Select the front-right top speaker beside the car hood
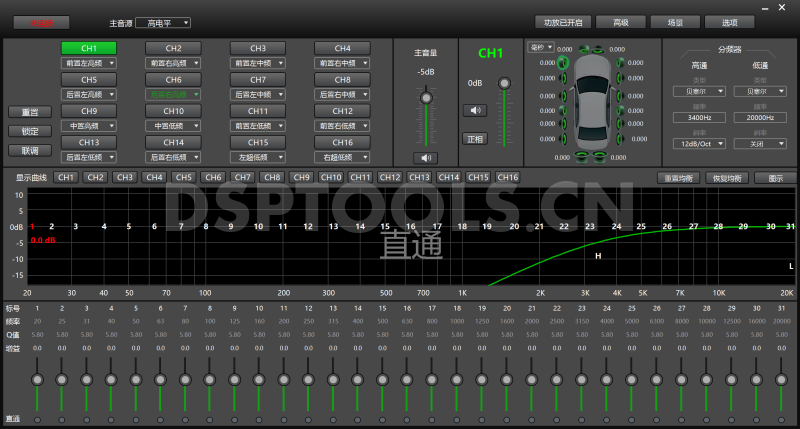Viewport: 800px width, 429px height. tap(620, 63)
